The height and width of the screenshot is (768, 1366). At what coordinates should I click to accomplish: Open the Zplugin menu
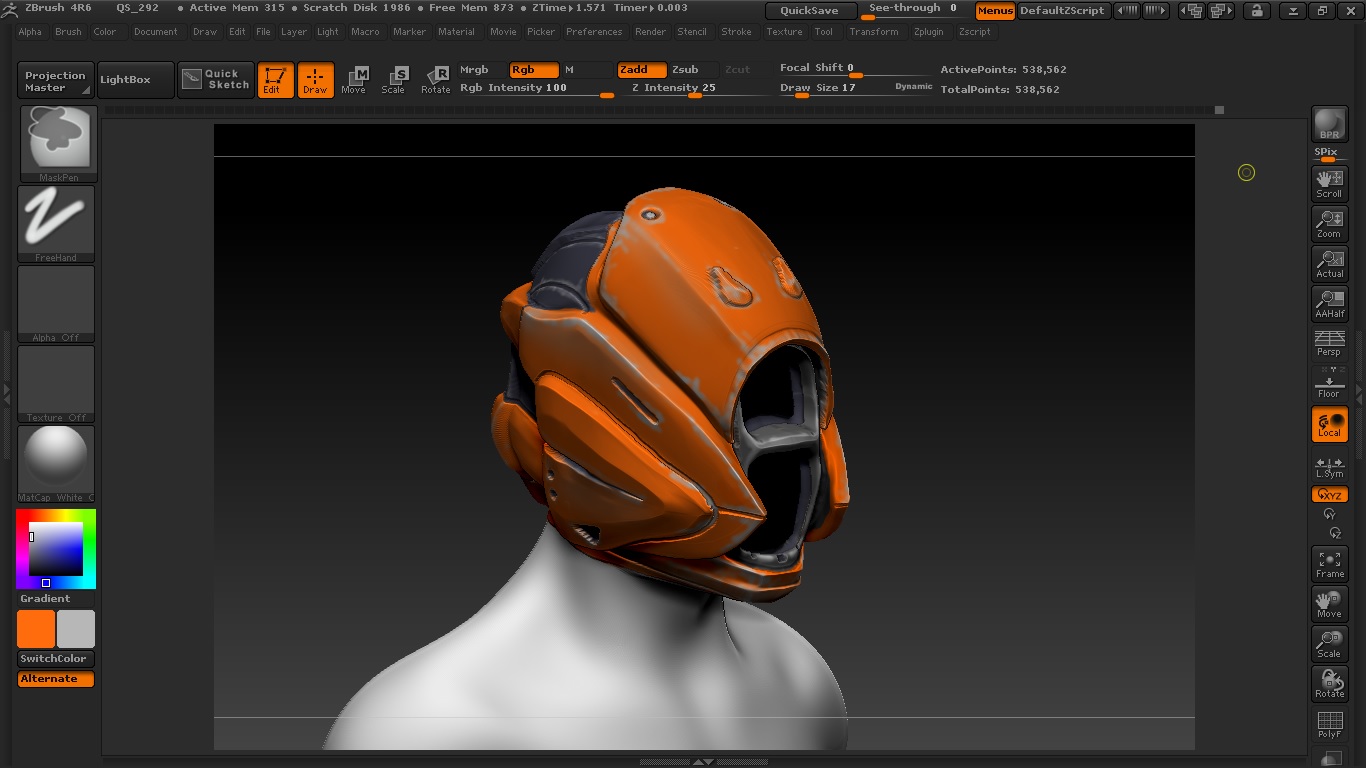coord(928,32)
